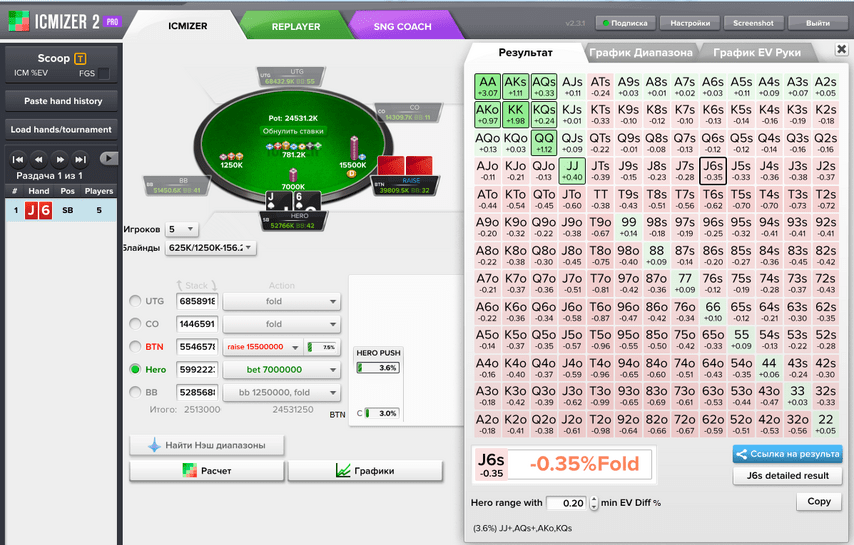854x545 pixels.
Task: Click the Расчет button
Action: pyautogui.click(x=207, y=471)
